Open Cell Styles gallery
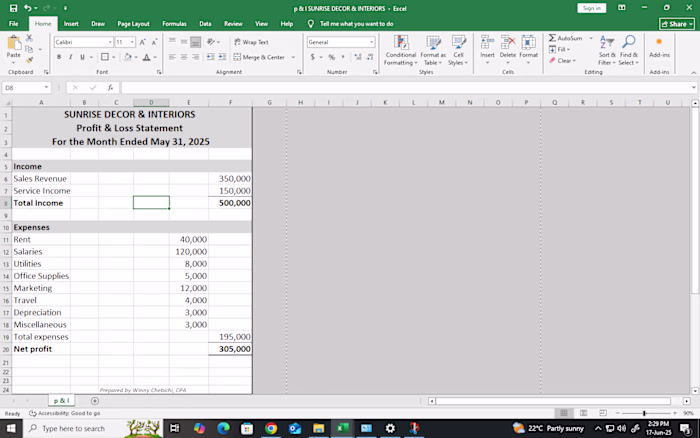The width and height of the screenshot is (700, 438). (x=458, y=50)
